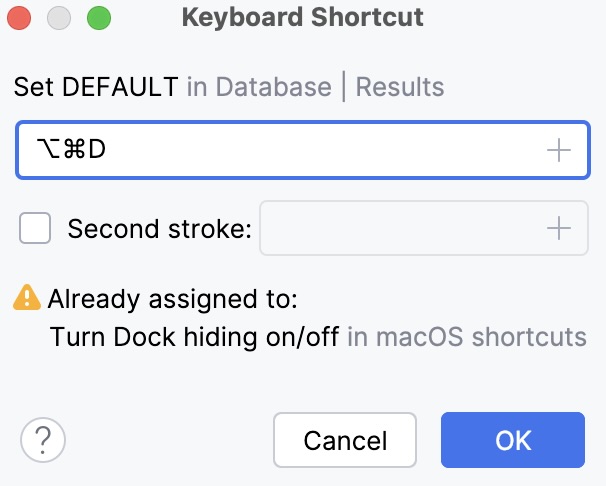
Task: Click the 'Already assigned to:' warning text
Action: pyautogui.click(x=173, y=299)
